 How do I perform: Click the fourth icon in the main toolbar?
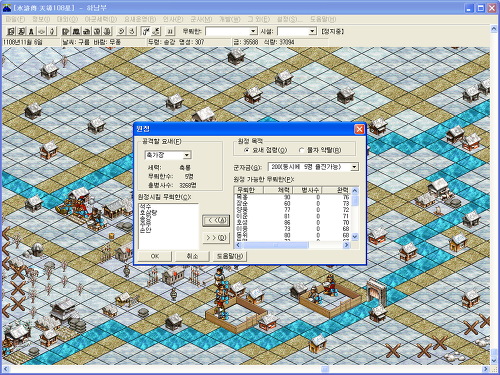click(42, 31)
